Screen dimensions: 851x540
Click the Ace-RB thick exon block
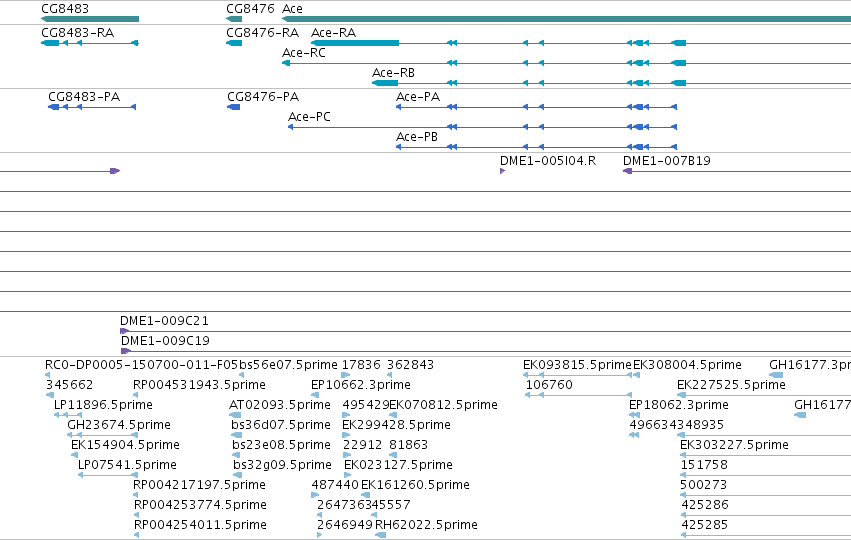(x=385, y=83)
